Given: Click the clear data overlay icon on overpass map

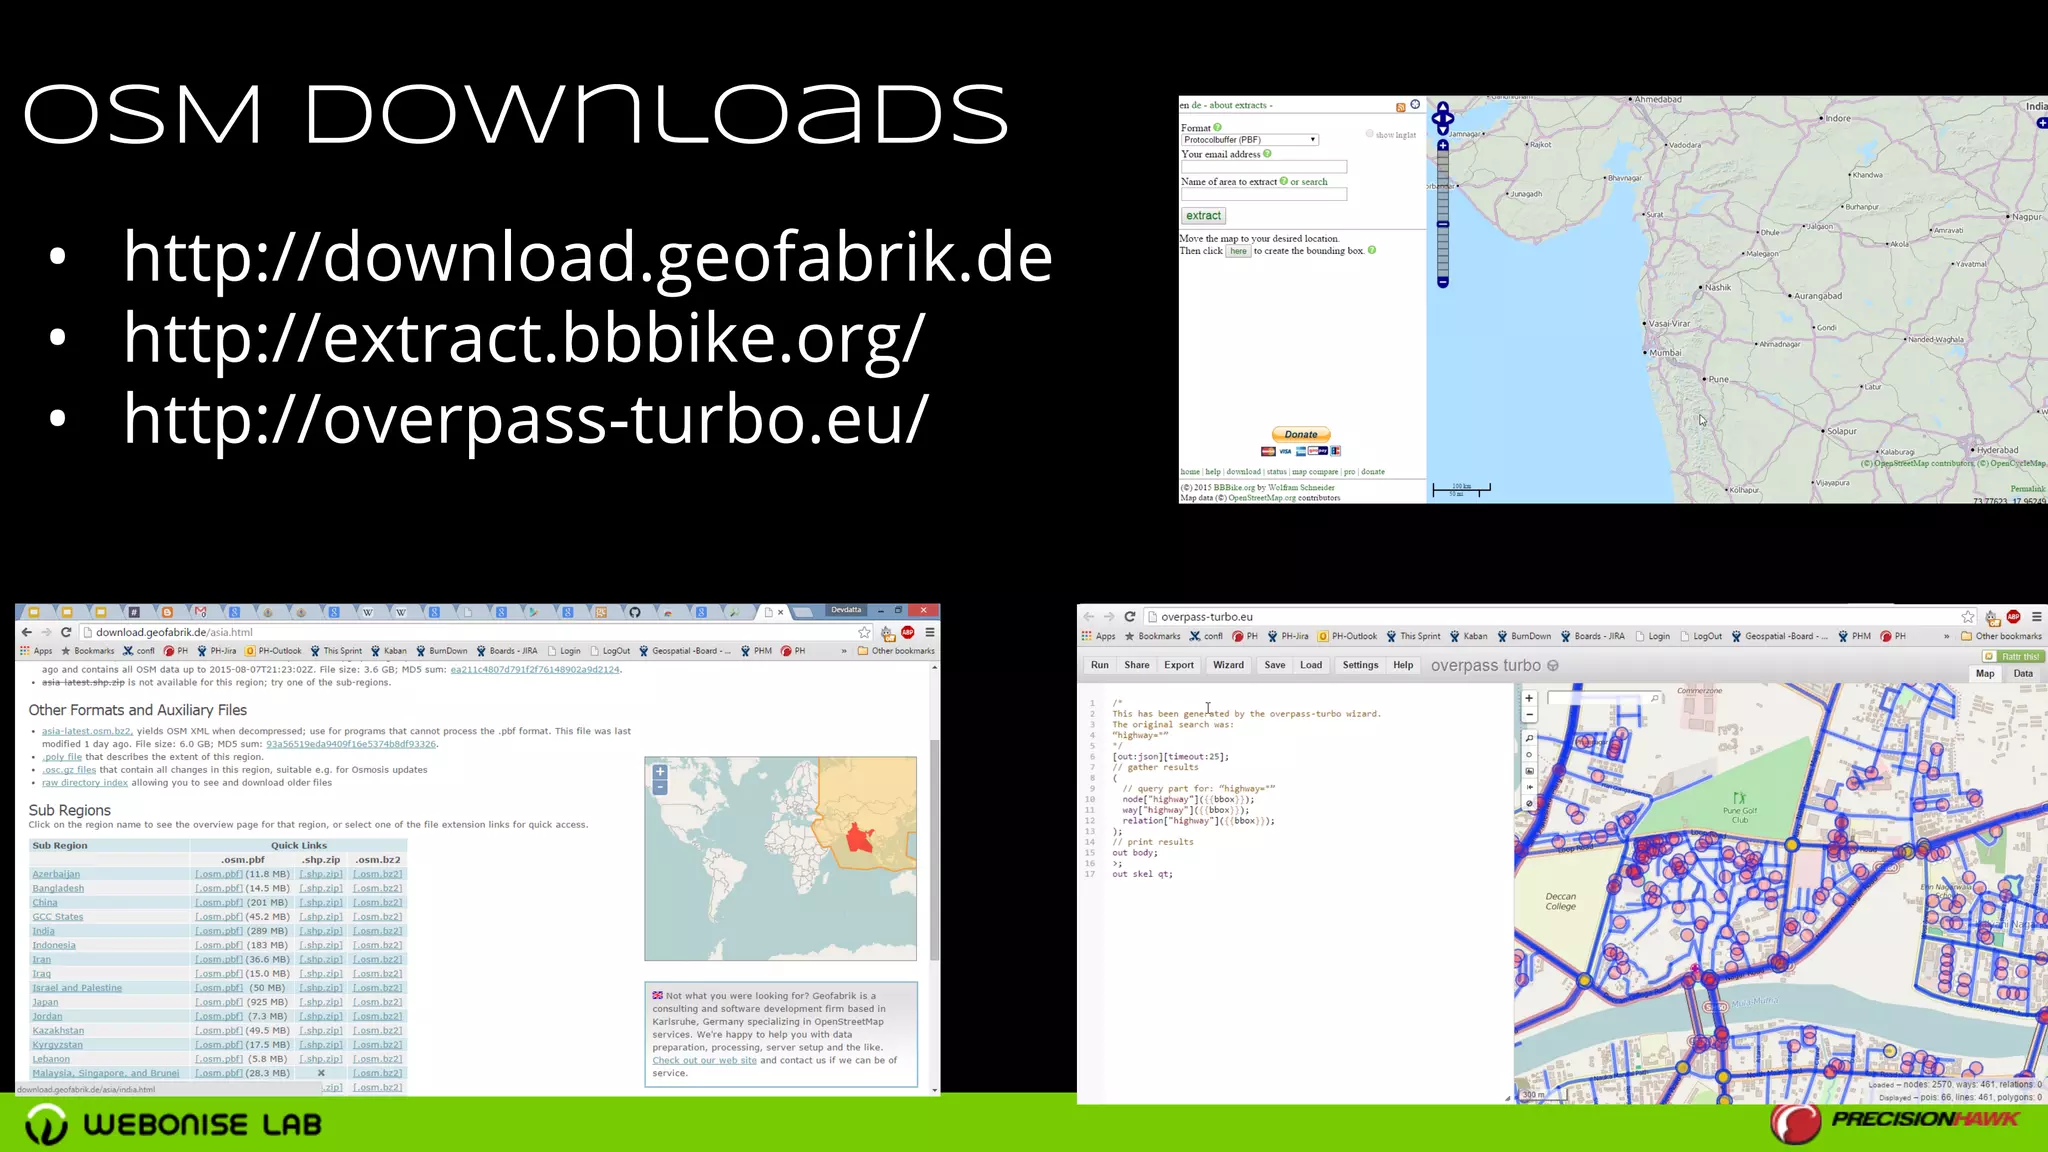Looking at the screenshot, I should pos(1529,803).
